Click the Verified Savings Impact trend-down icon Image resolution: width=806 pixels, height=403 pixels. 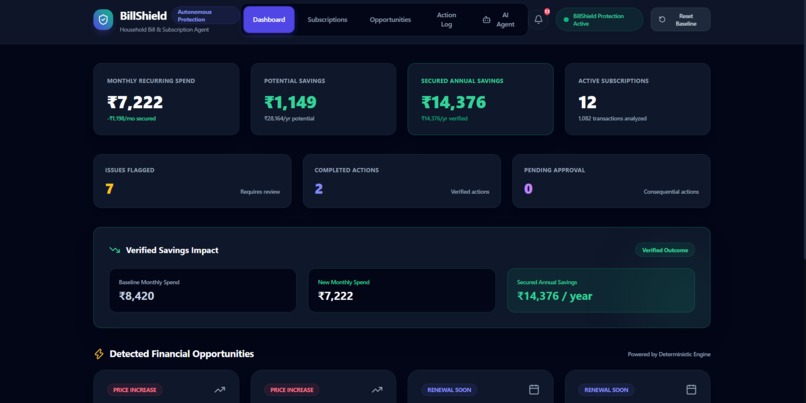(114, 250)
